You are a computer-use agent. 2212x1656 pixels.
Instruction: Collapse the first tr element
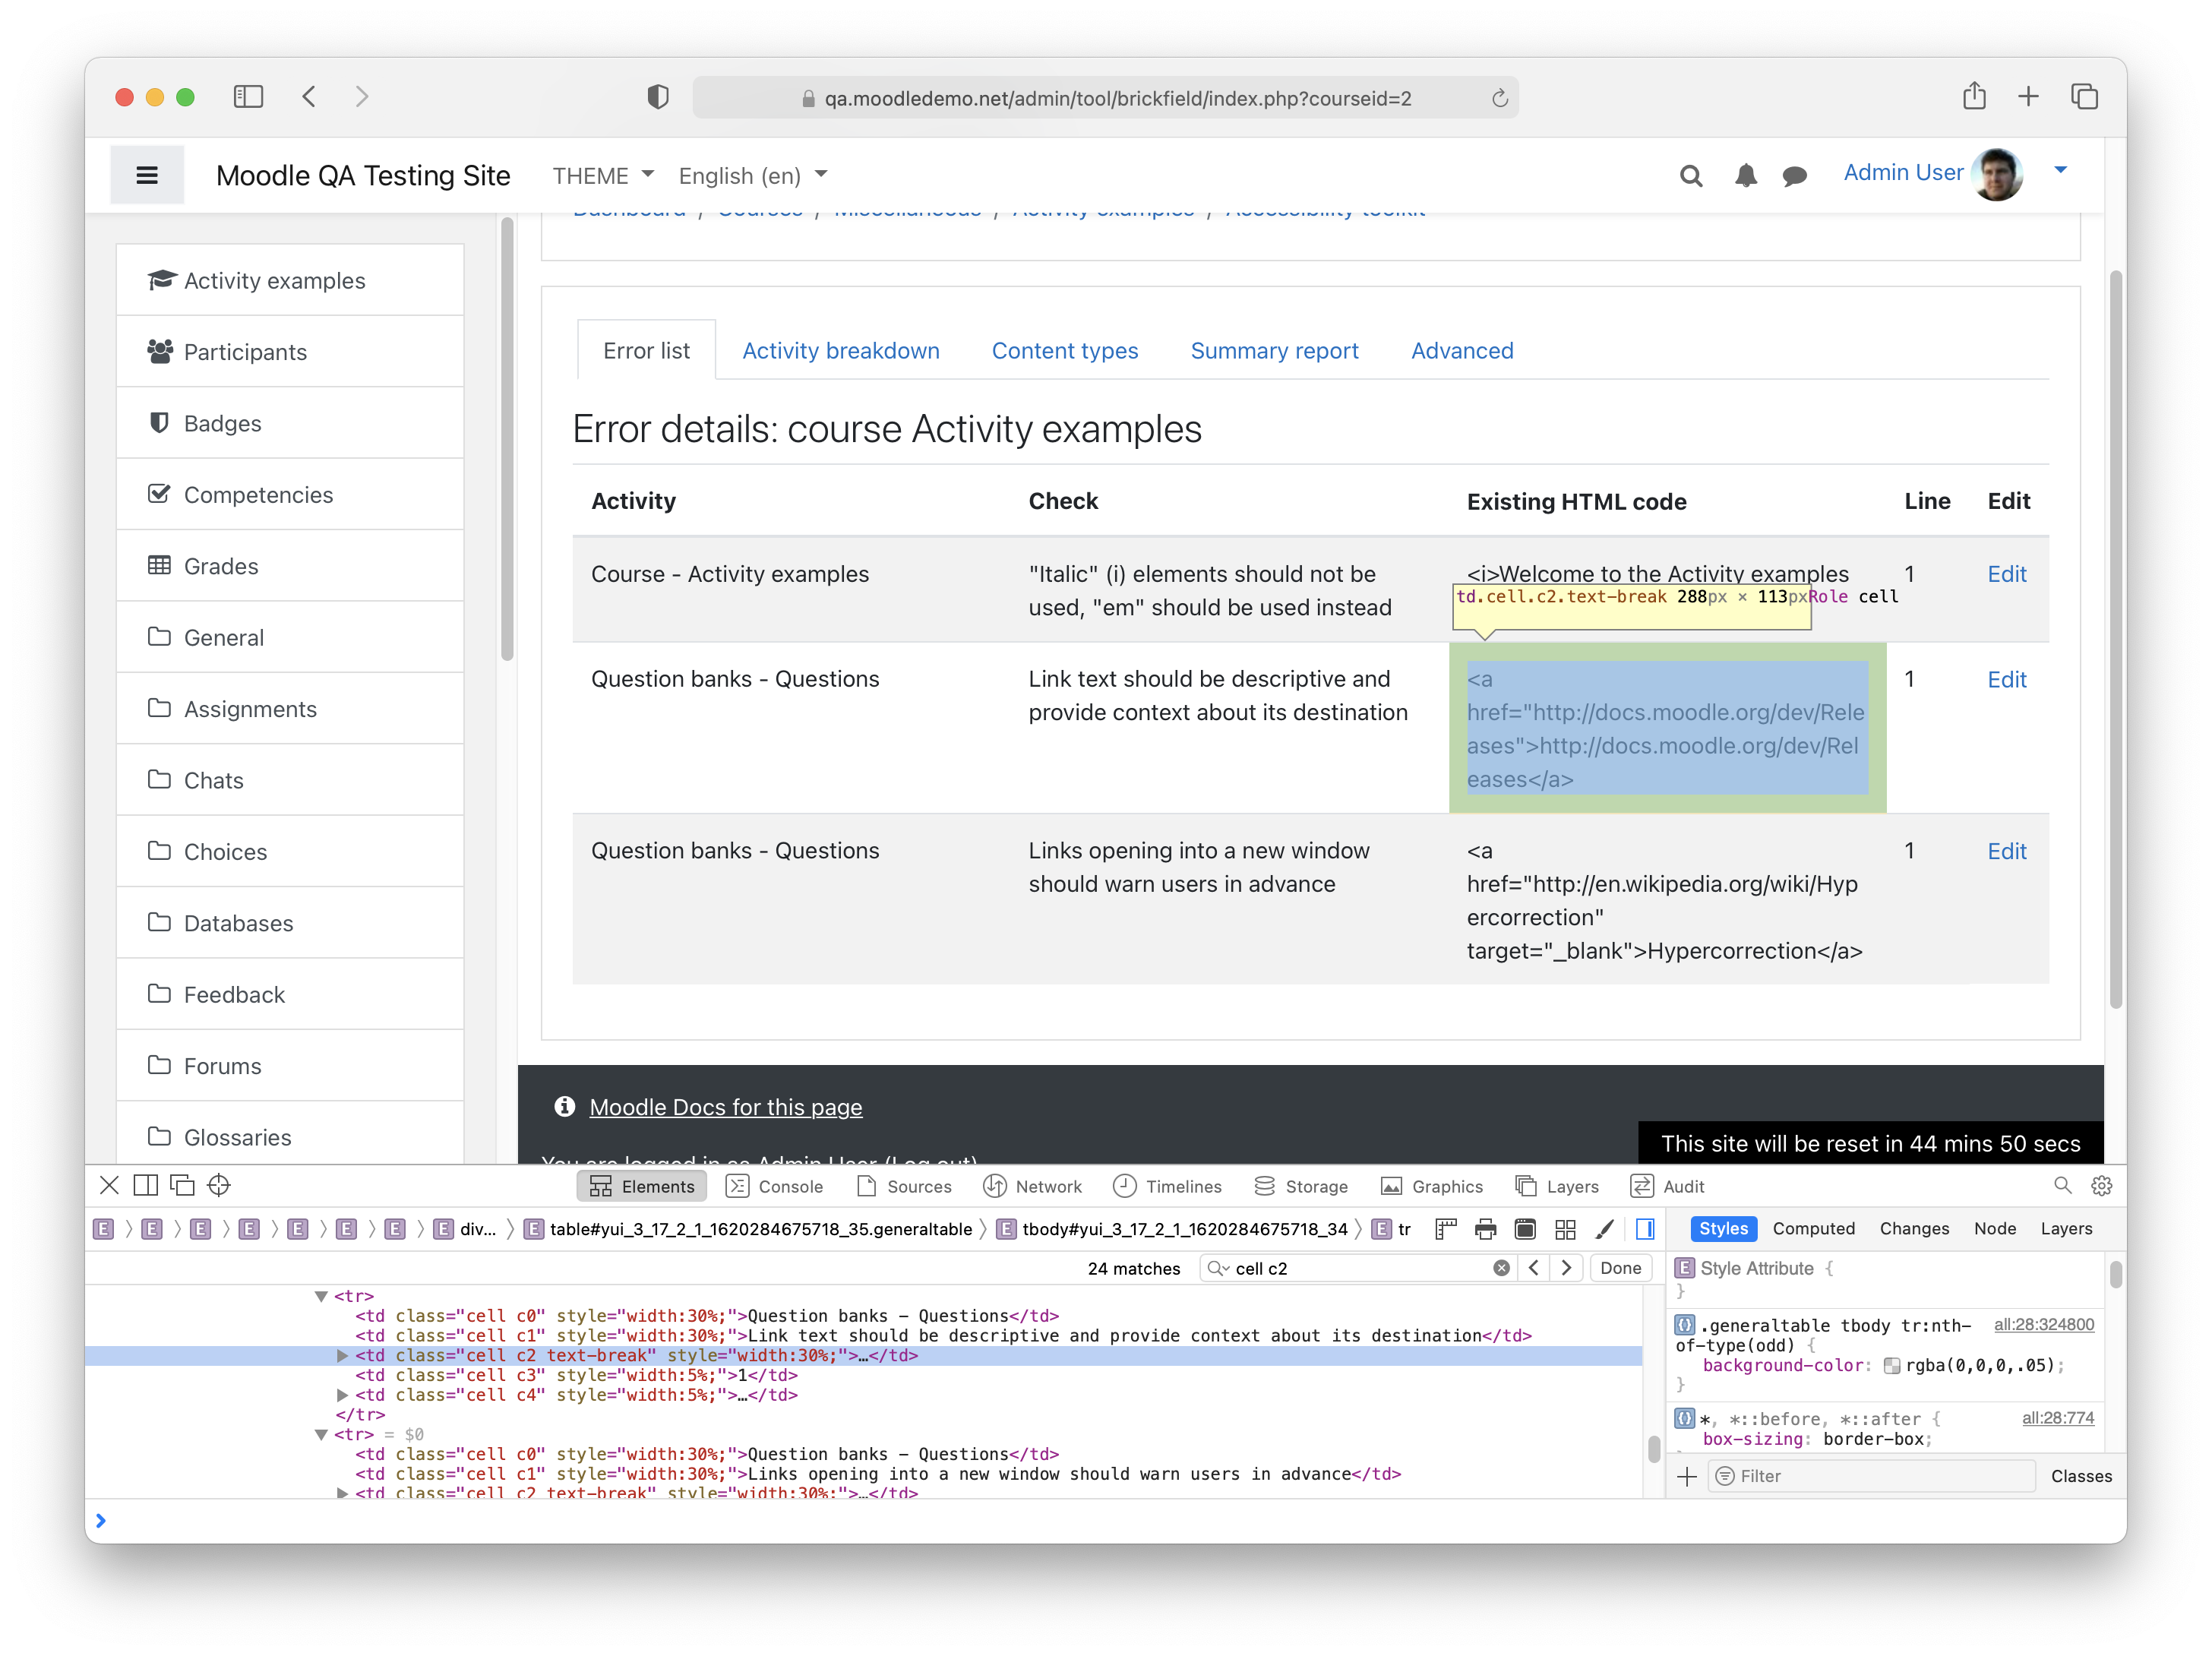[321, 1297]
